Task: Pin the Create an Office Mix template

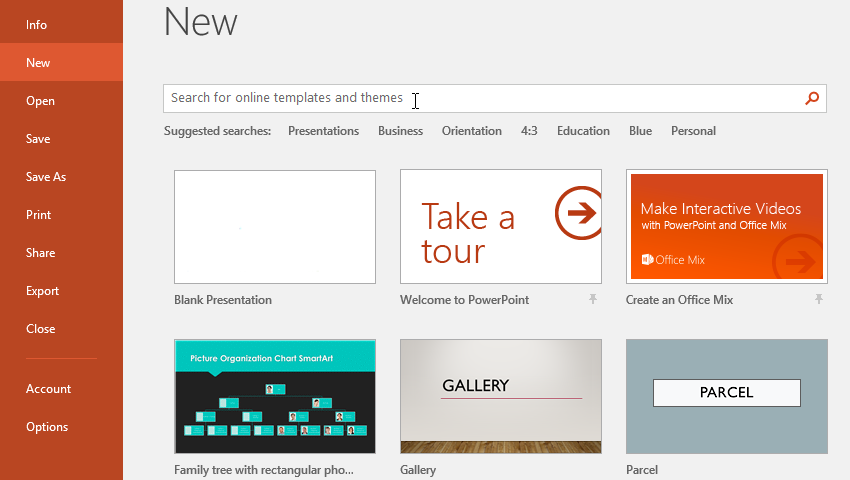Action: tap(819, 299)
